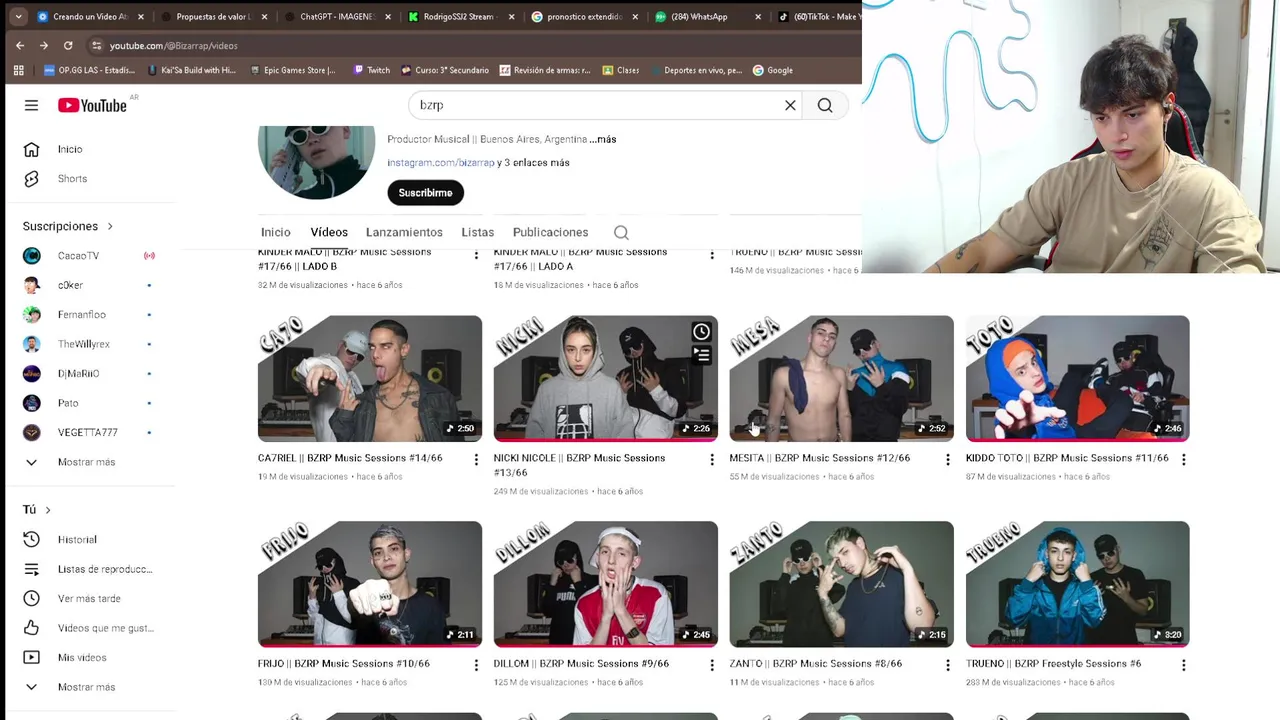Click add to queue icon on NICKI thumbnail
This screenshot has height=720, width=1280.
(702, 354)
